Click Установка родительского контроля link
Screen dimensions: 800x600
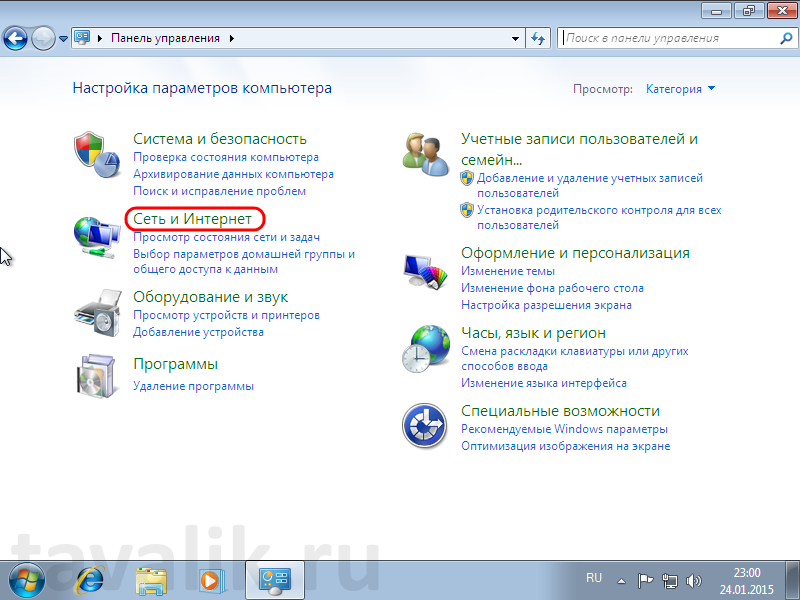(x=599, y=217)
